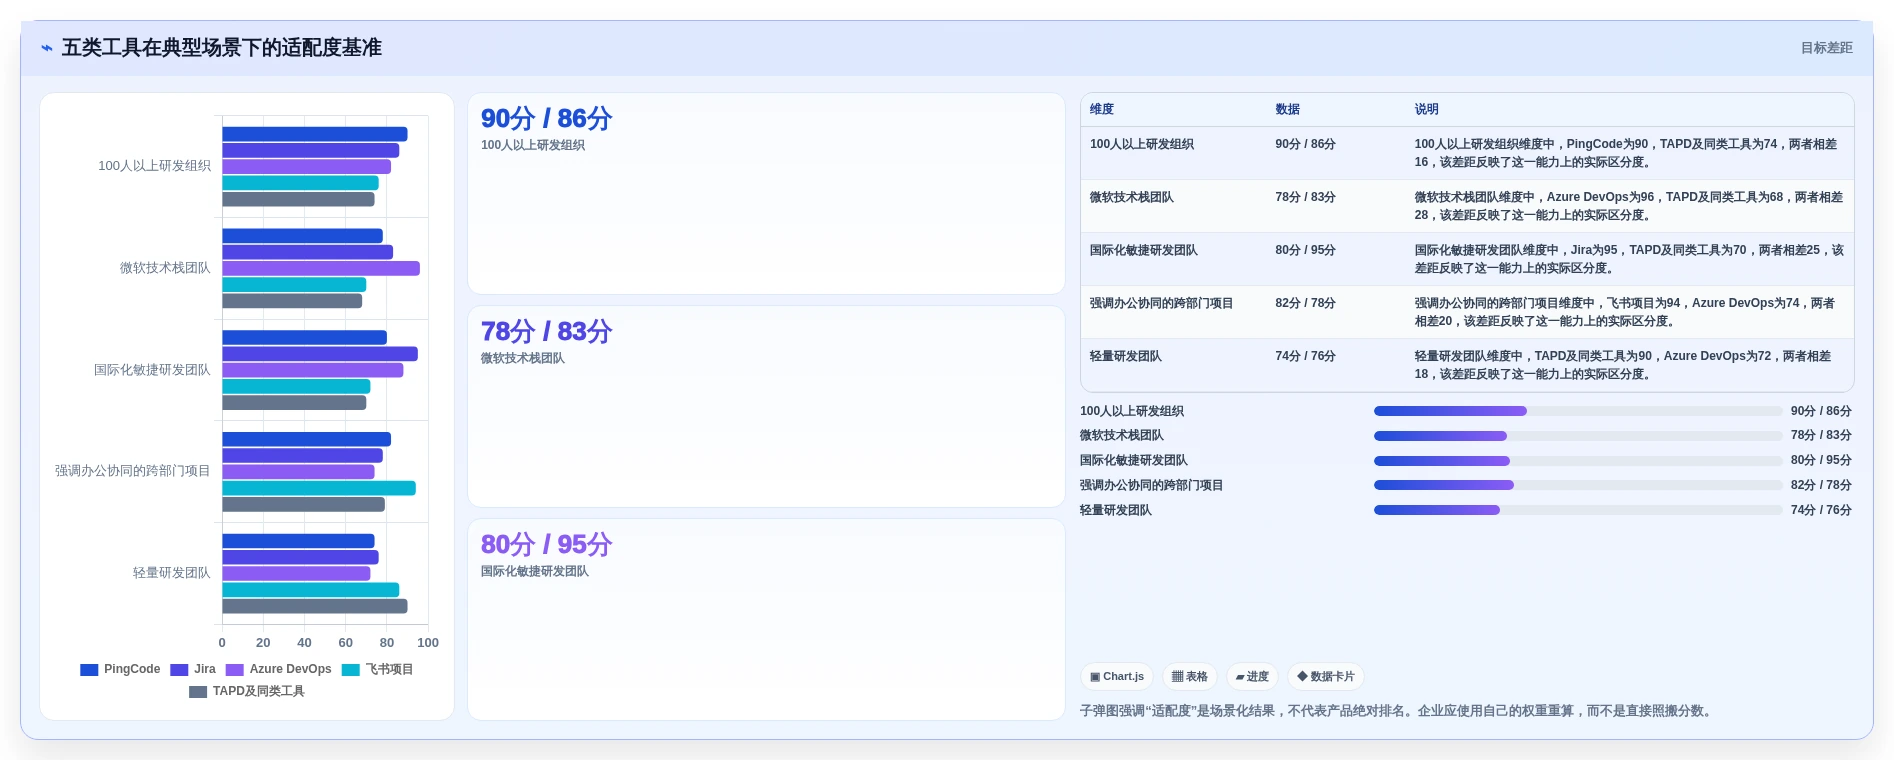Click chart axis label 轻量研发团队
Image resolution: width=1894 pixels, height=760 pixels.
[x=172, y=573]
